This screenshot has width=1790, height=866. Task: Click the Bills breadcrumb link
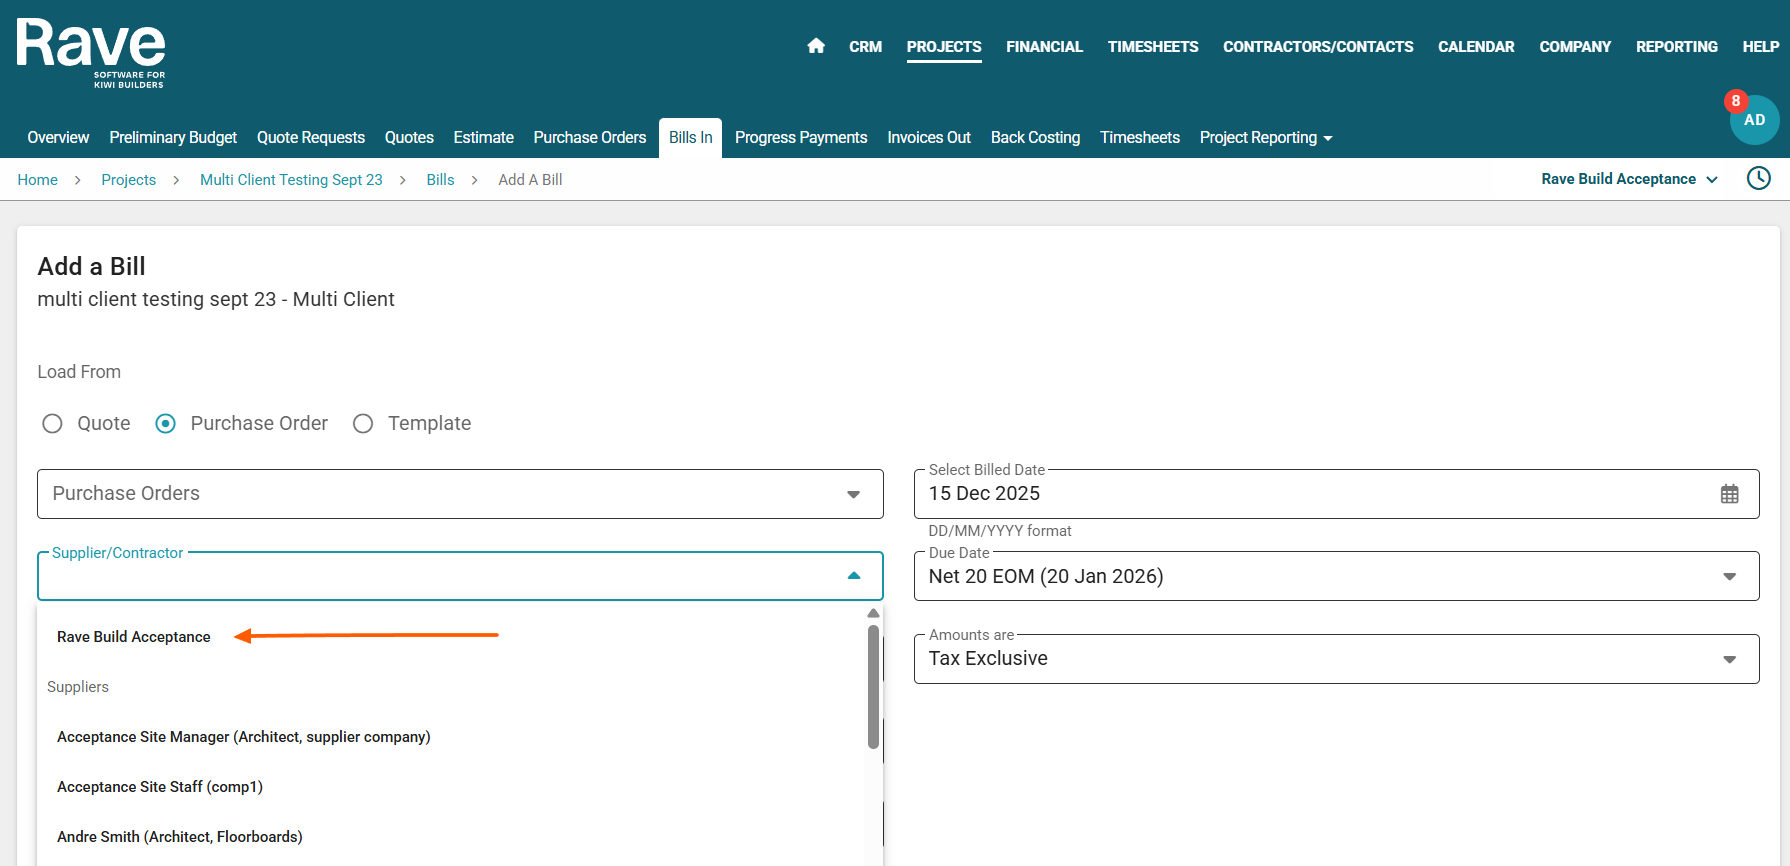[440, 180]
